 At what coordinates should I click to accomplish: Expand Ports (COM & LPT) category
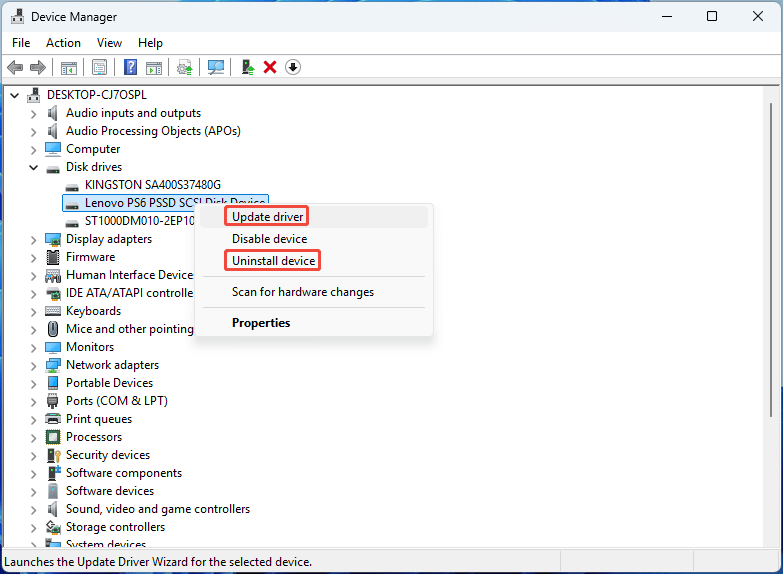(x=33, y=402)
